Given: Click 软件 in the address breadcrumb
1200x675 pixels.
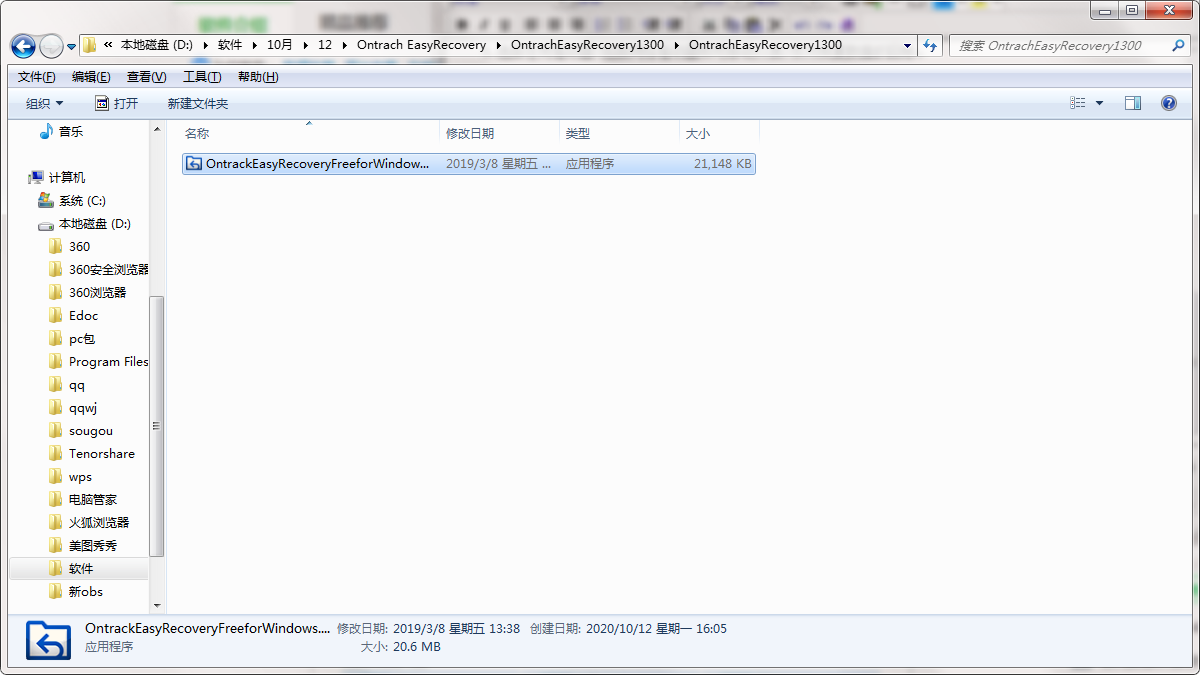Looking at the screenshot, I should coord(230,45).
